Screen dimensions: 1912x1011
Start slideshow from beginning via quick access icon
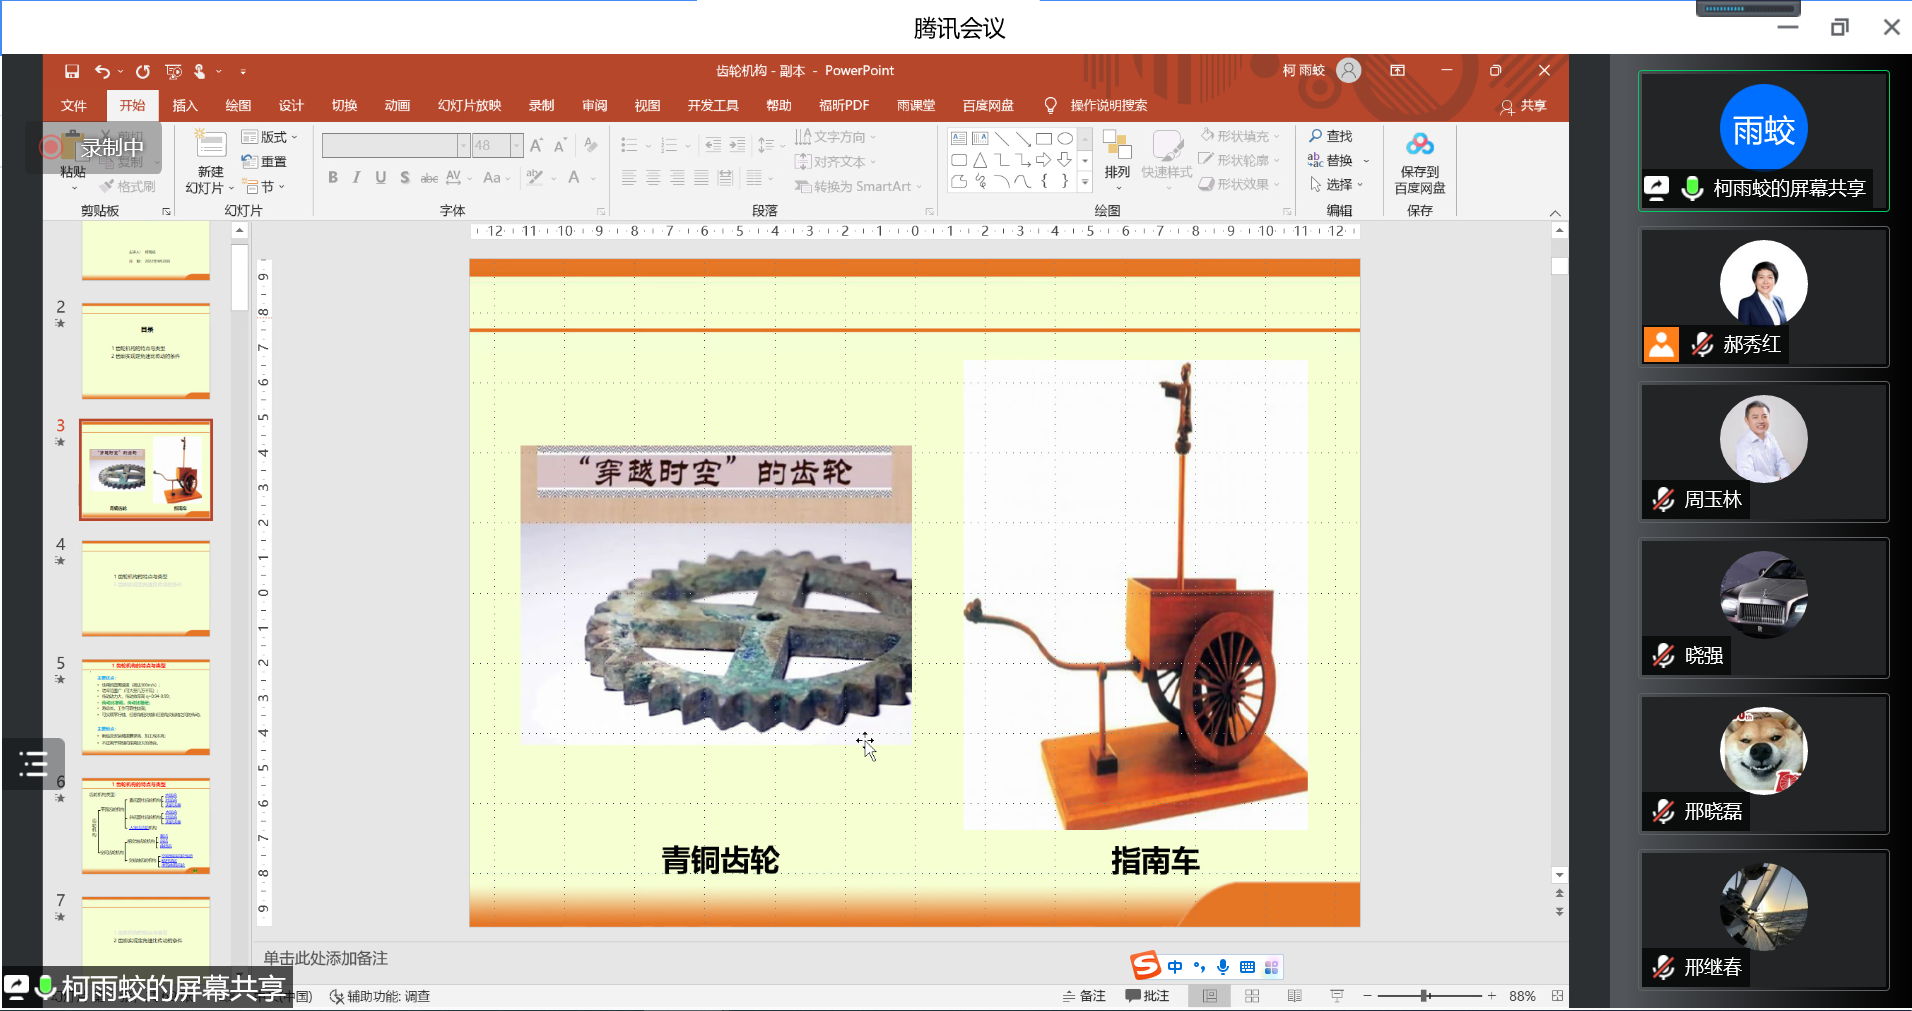(173, 71)
